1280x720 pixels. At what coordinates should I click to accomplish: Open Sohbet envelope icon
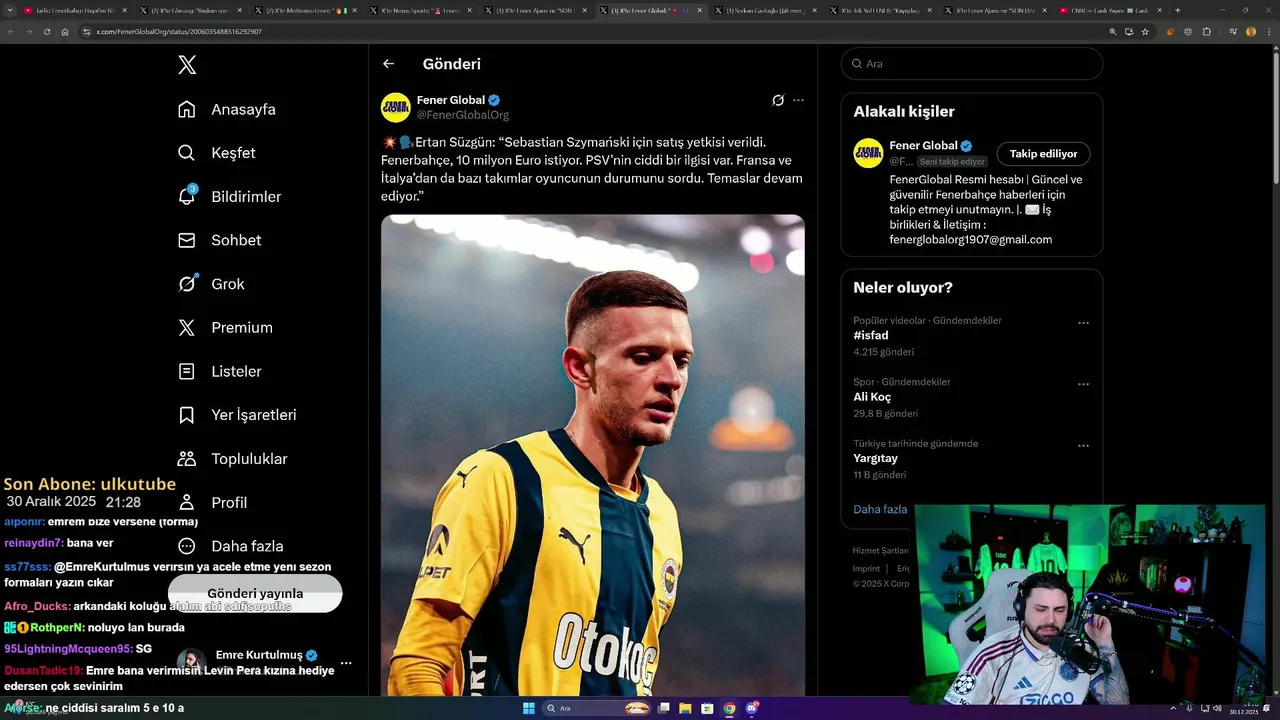(x=187, y=240)
